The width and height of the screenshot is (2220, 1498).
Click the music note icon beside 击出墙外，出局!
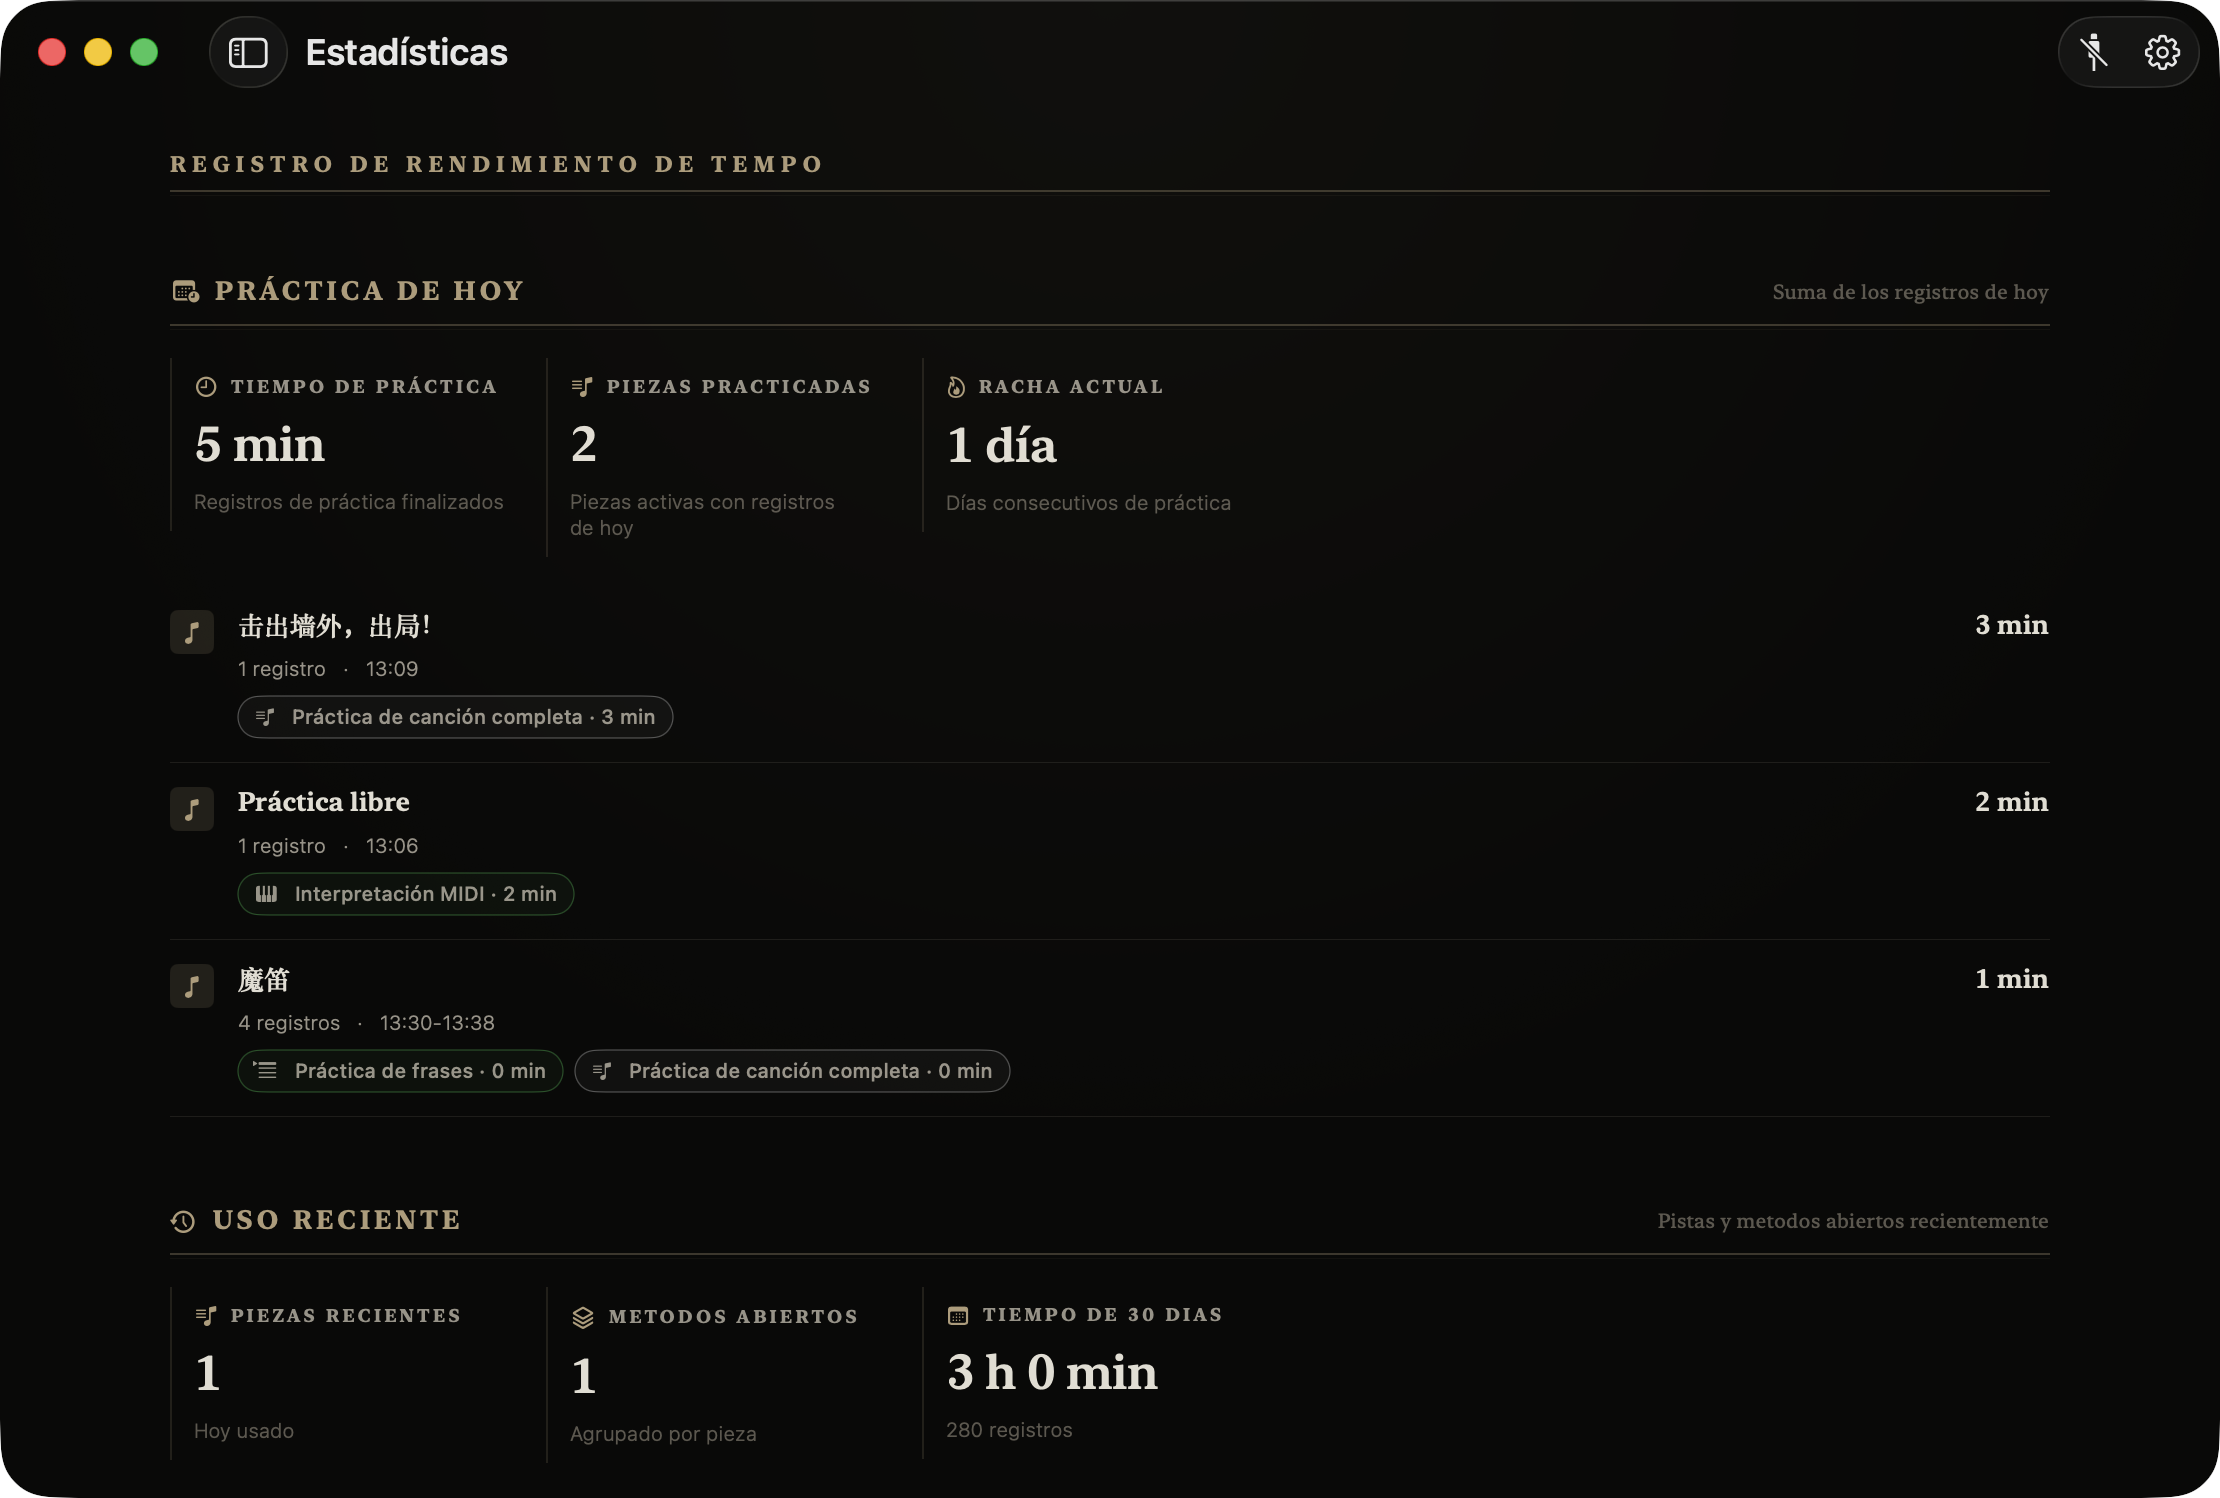192,632
